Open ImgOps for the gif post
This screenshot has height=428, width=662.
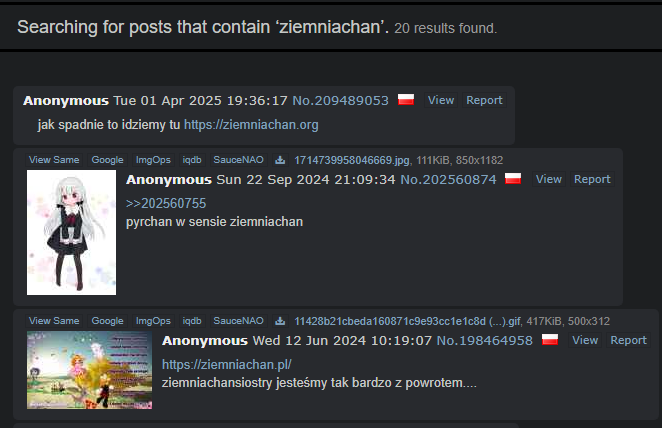pos(153,321)
